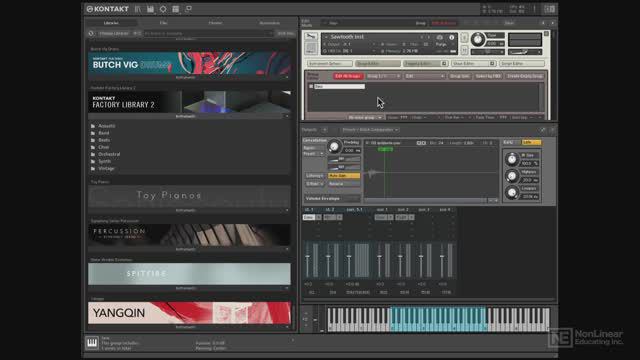The height and width of the screenshot is (360, 640).
Task: Adjust the Tune knob in instrument header
Action: [x=477, y=40]
